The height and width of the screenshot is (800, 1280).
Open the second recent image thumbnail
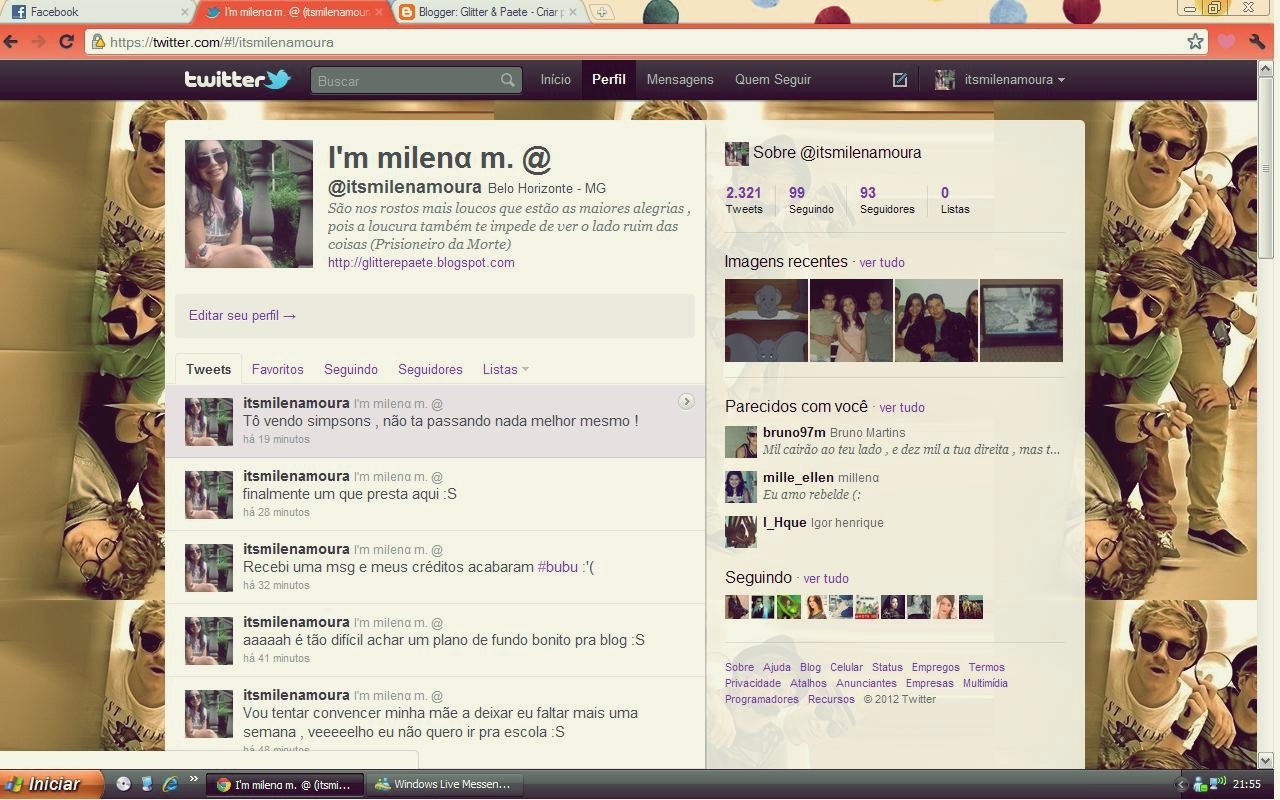[x=851, y=320]
